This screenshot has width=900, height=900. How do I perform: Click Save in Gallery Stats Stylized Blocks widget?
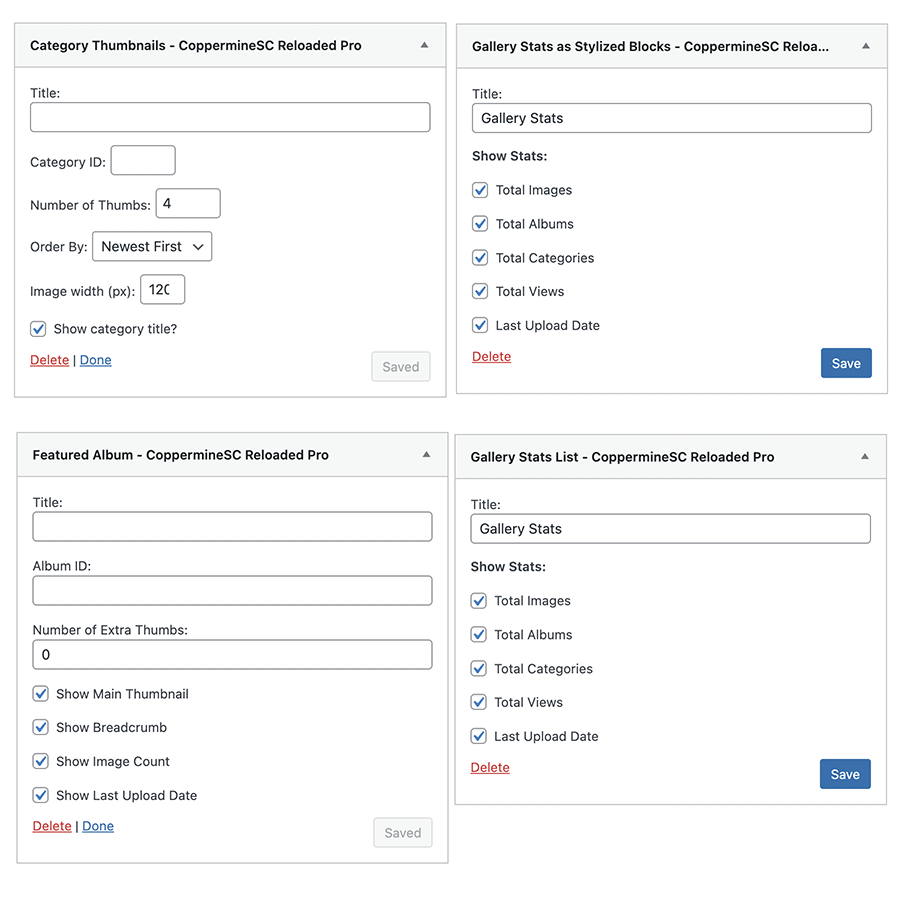(x=846, y=363)
